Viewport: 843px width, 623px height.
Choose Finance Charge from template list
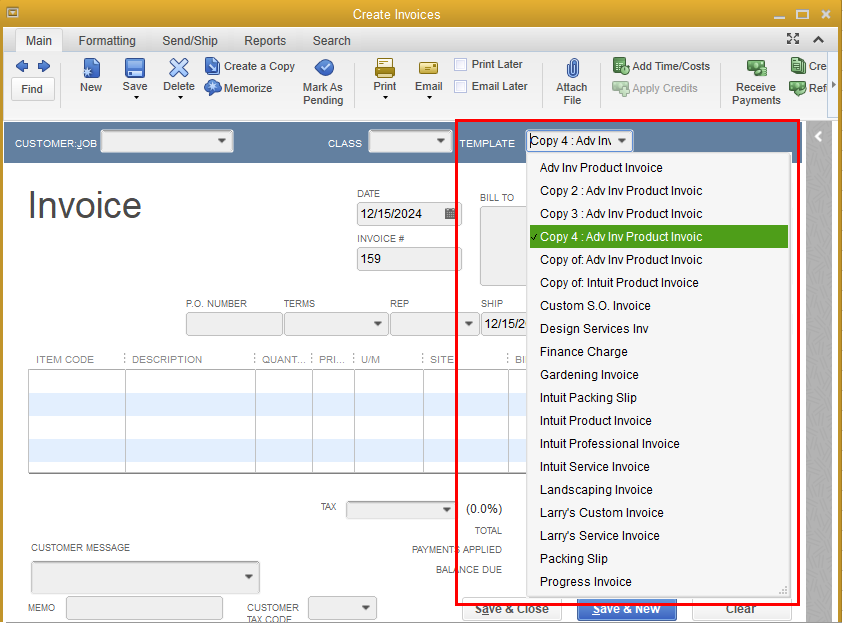(584, 352)
